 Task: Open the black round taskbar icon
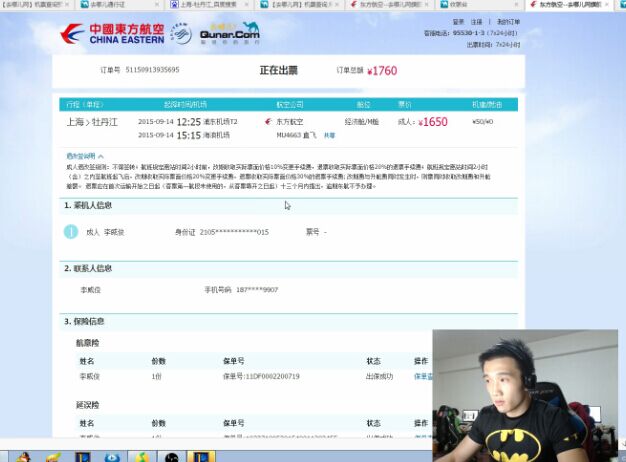(x=172, y=457)
